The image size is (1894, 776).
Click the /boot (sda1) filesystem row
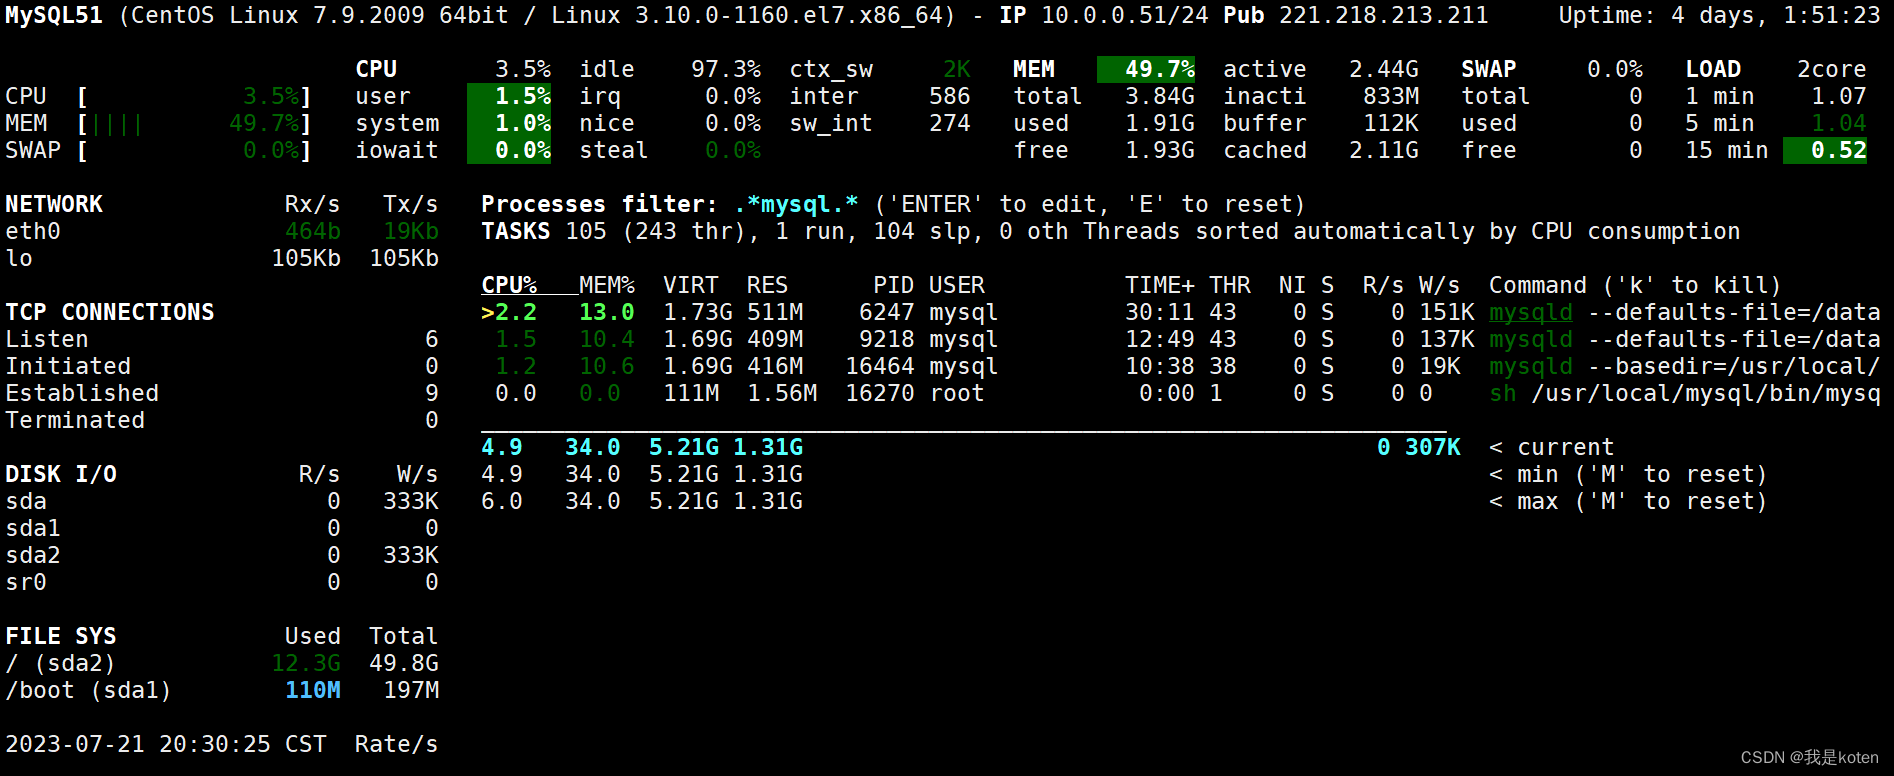[x=222, y=691]
